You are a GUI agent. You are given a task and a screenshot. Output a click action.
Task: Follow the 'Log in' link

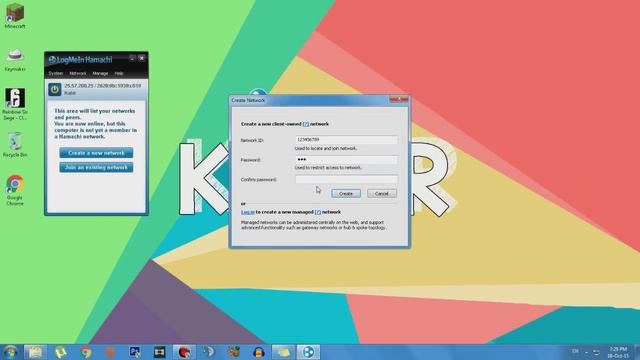248,212
